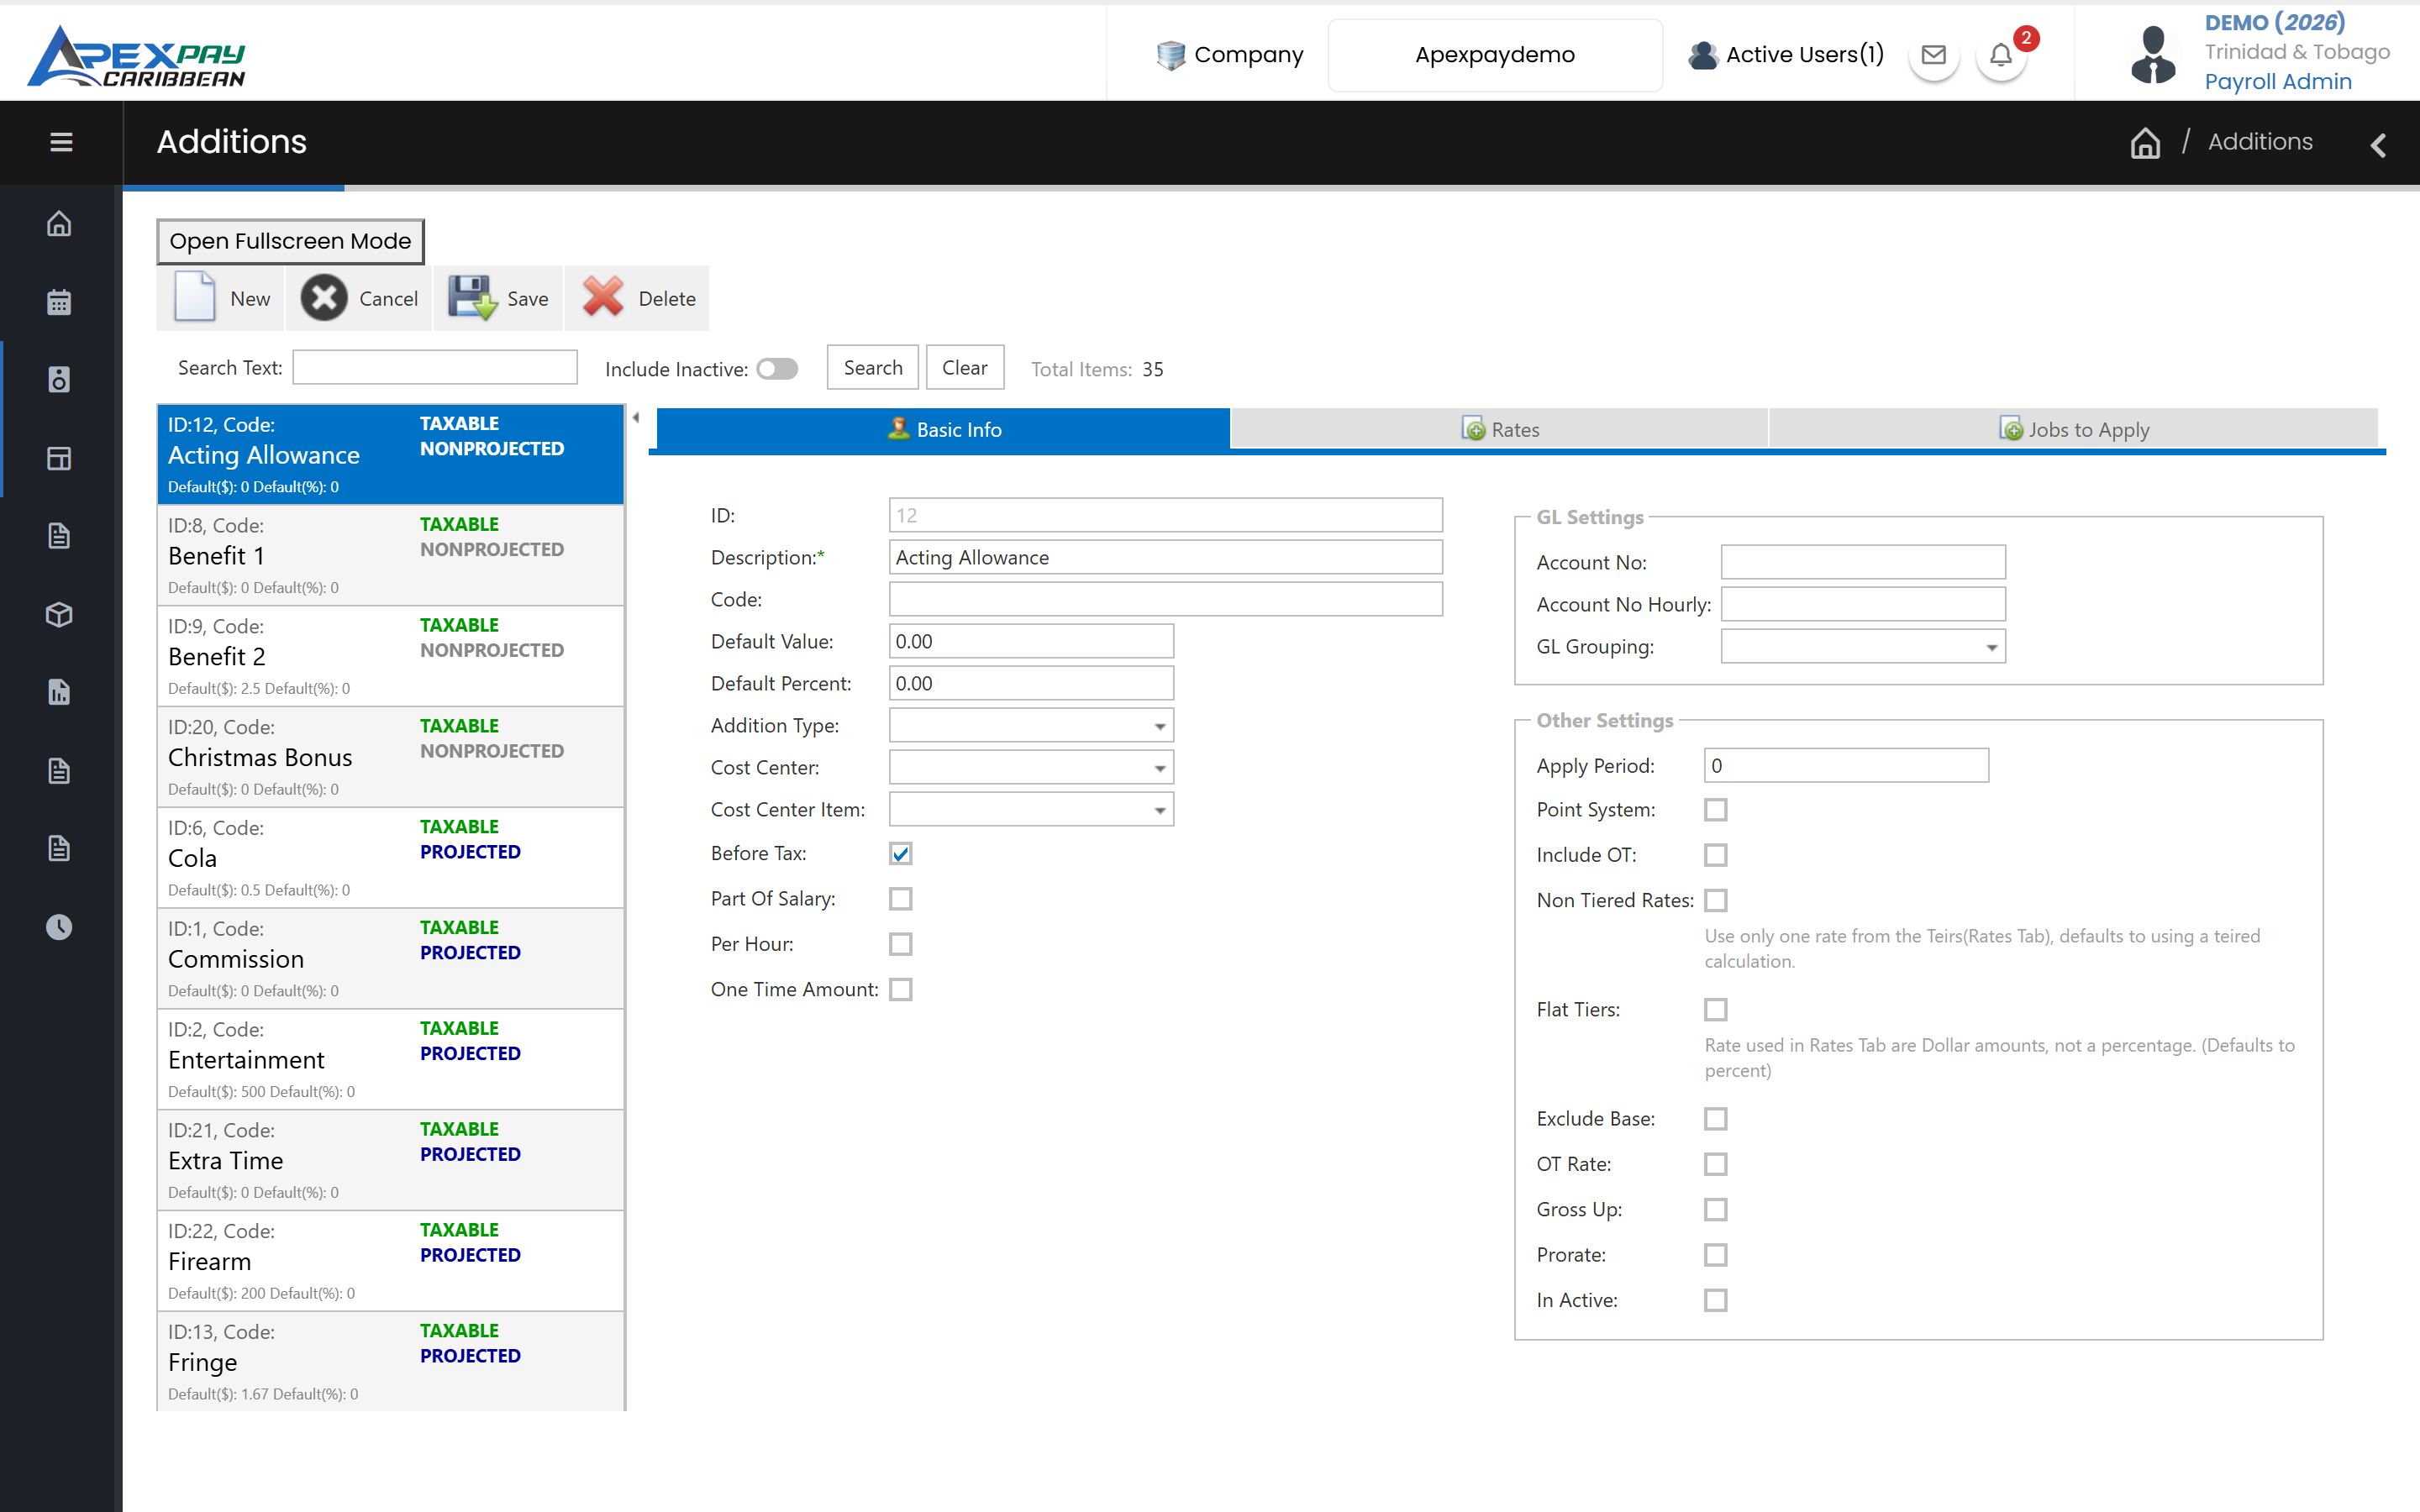Image resolution: width=2420 pixels, height=1512 pixels.
Task: Tick the In Active checkbox
Action: pyautogui.click(x=1716, y=1300)
